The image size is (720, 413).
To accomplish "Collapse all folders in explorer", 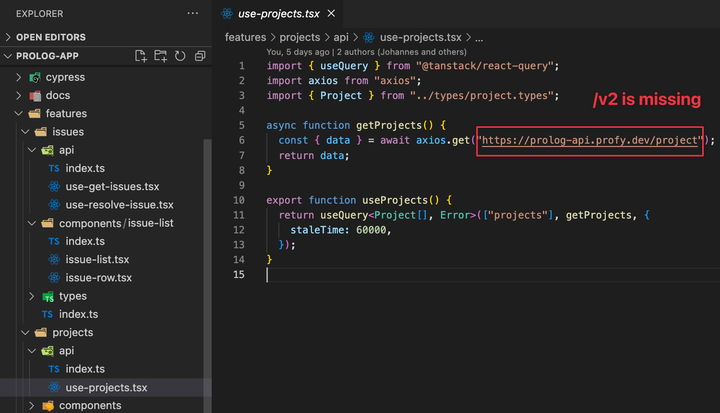I will pyautogui.click(x=200, y=56).
